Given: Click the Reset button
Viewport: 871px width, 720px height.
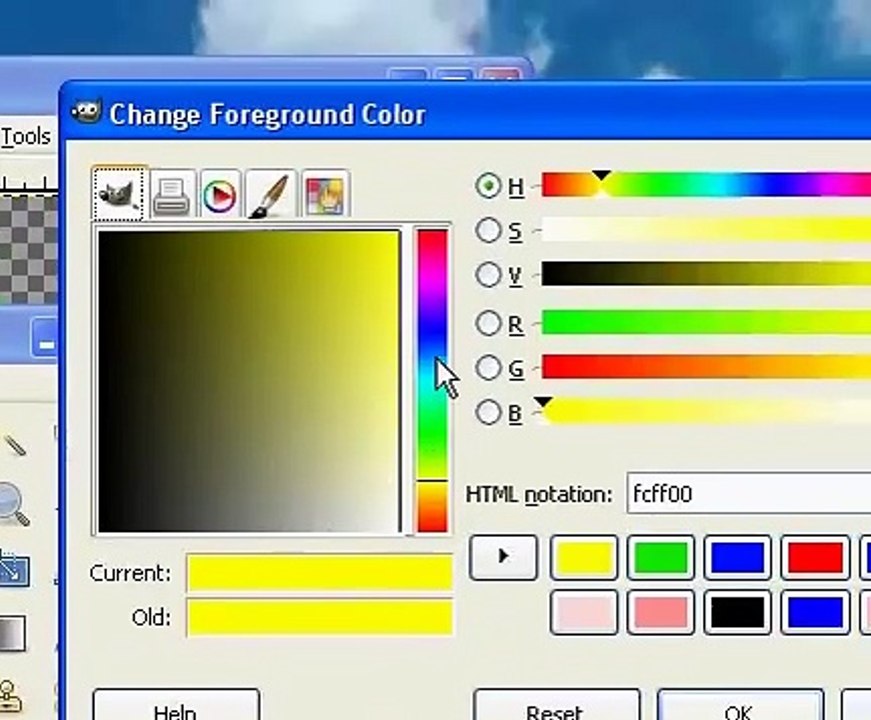Looking at the screenshot, I should (557, 706).
